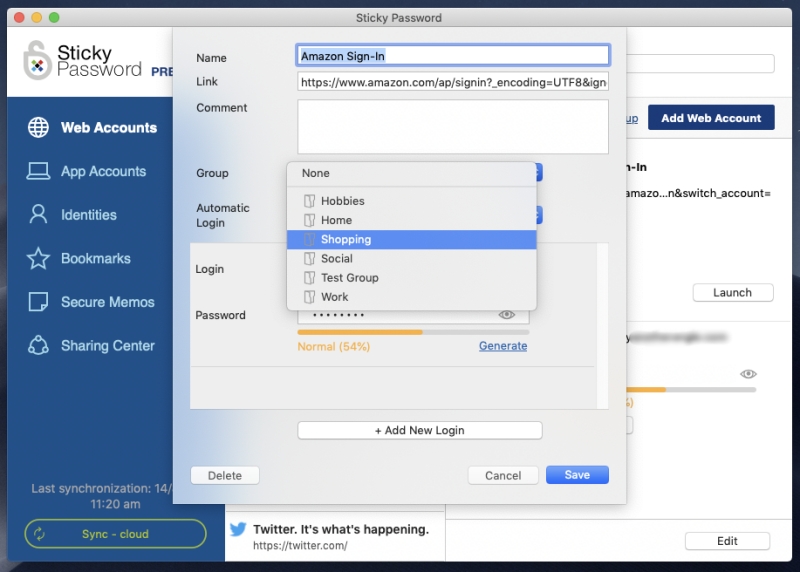Click the App Accounts laptop icon
The width and height of the screenshot is (800, 572).
(x=38, y=171)
